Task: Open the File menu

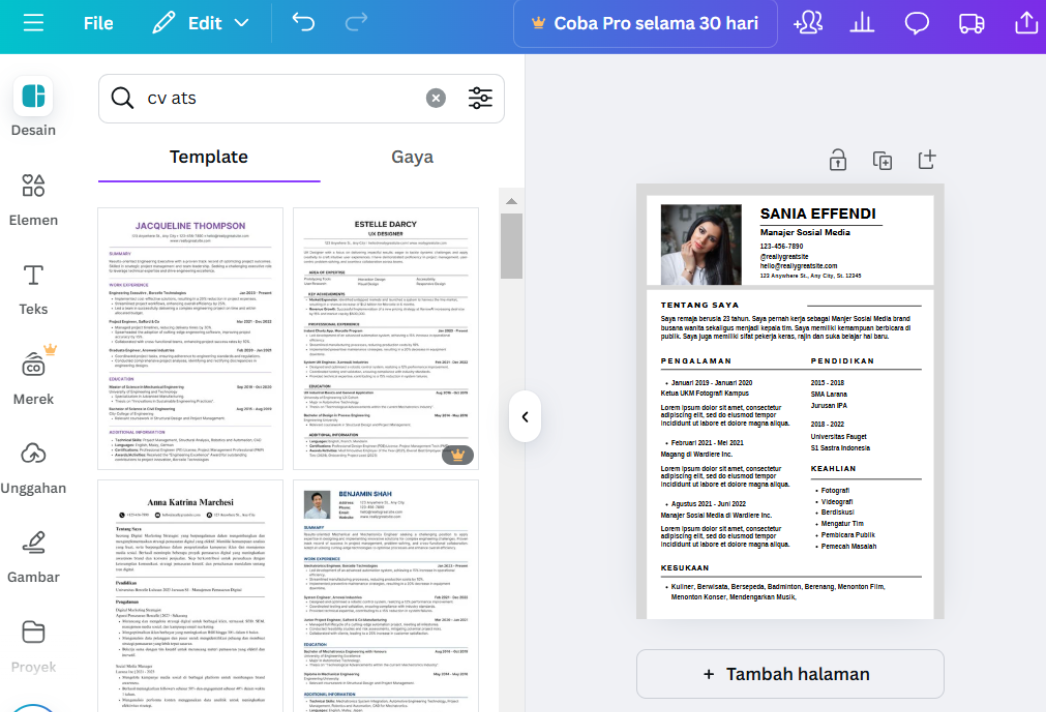Action: click(x=97, y=21)
